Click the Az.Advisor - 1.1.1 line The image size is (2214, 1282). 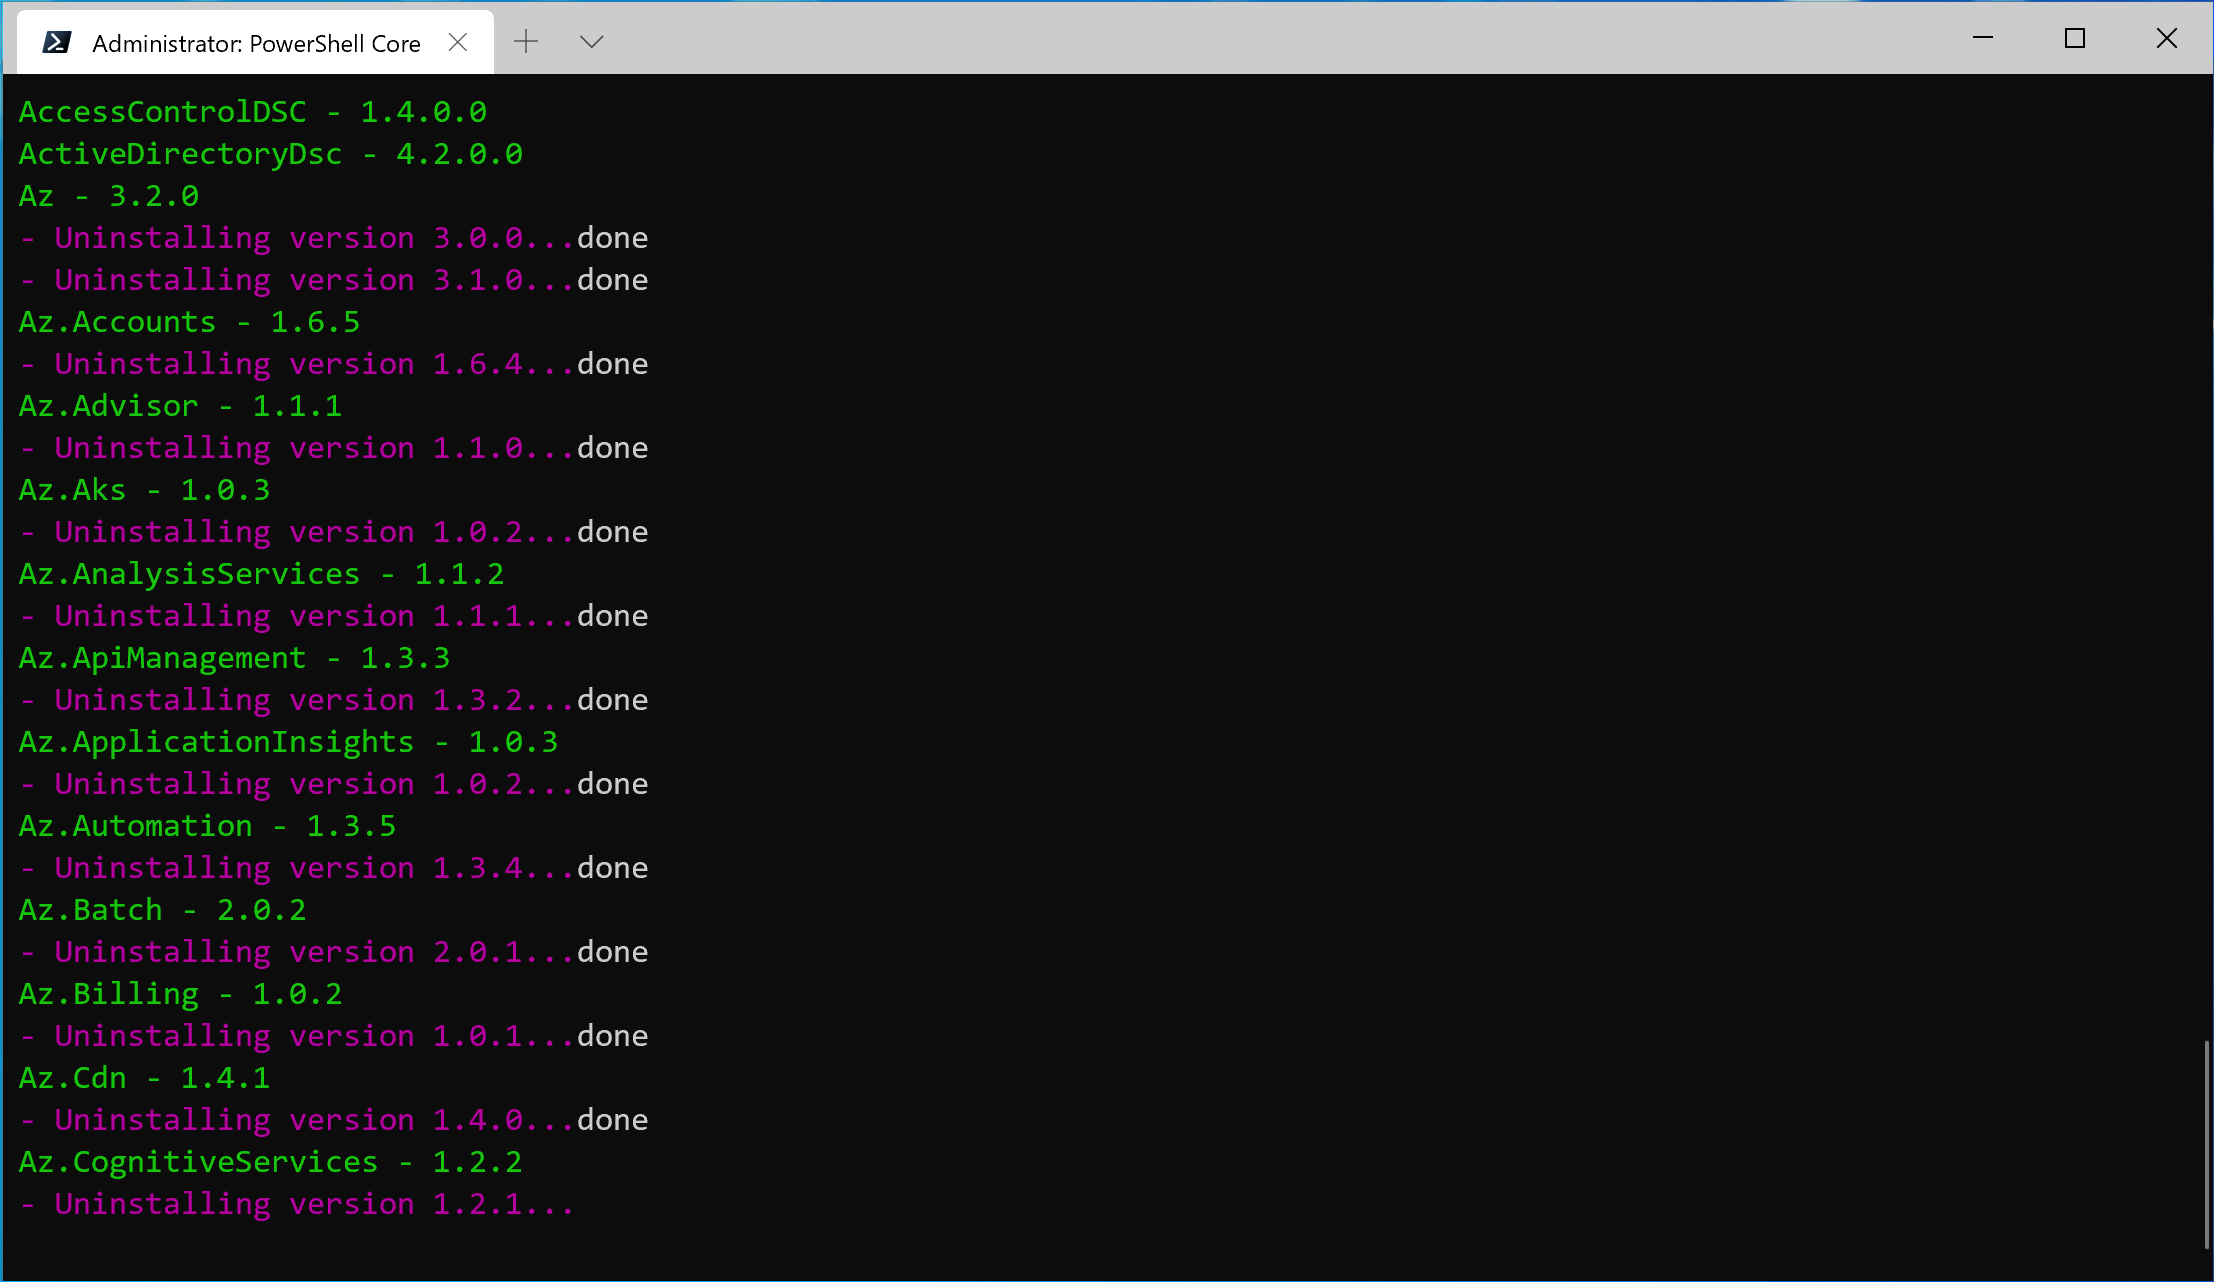click(x=179, y=405)
